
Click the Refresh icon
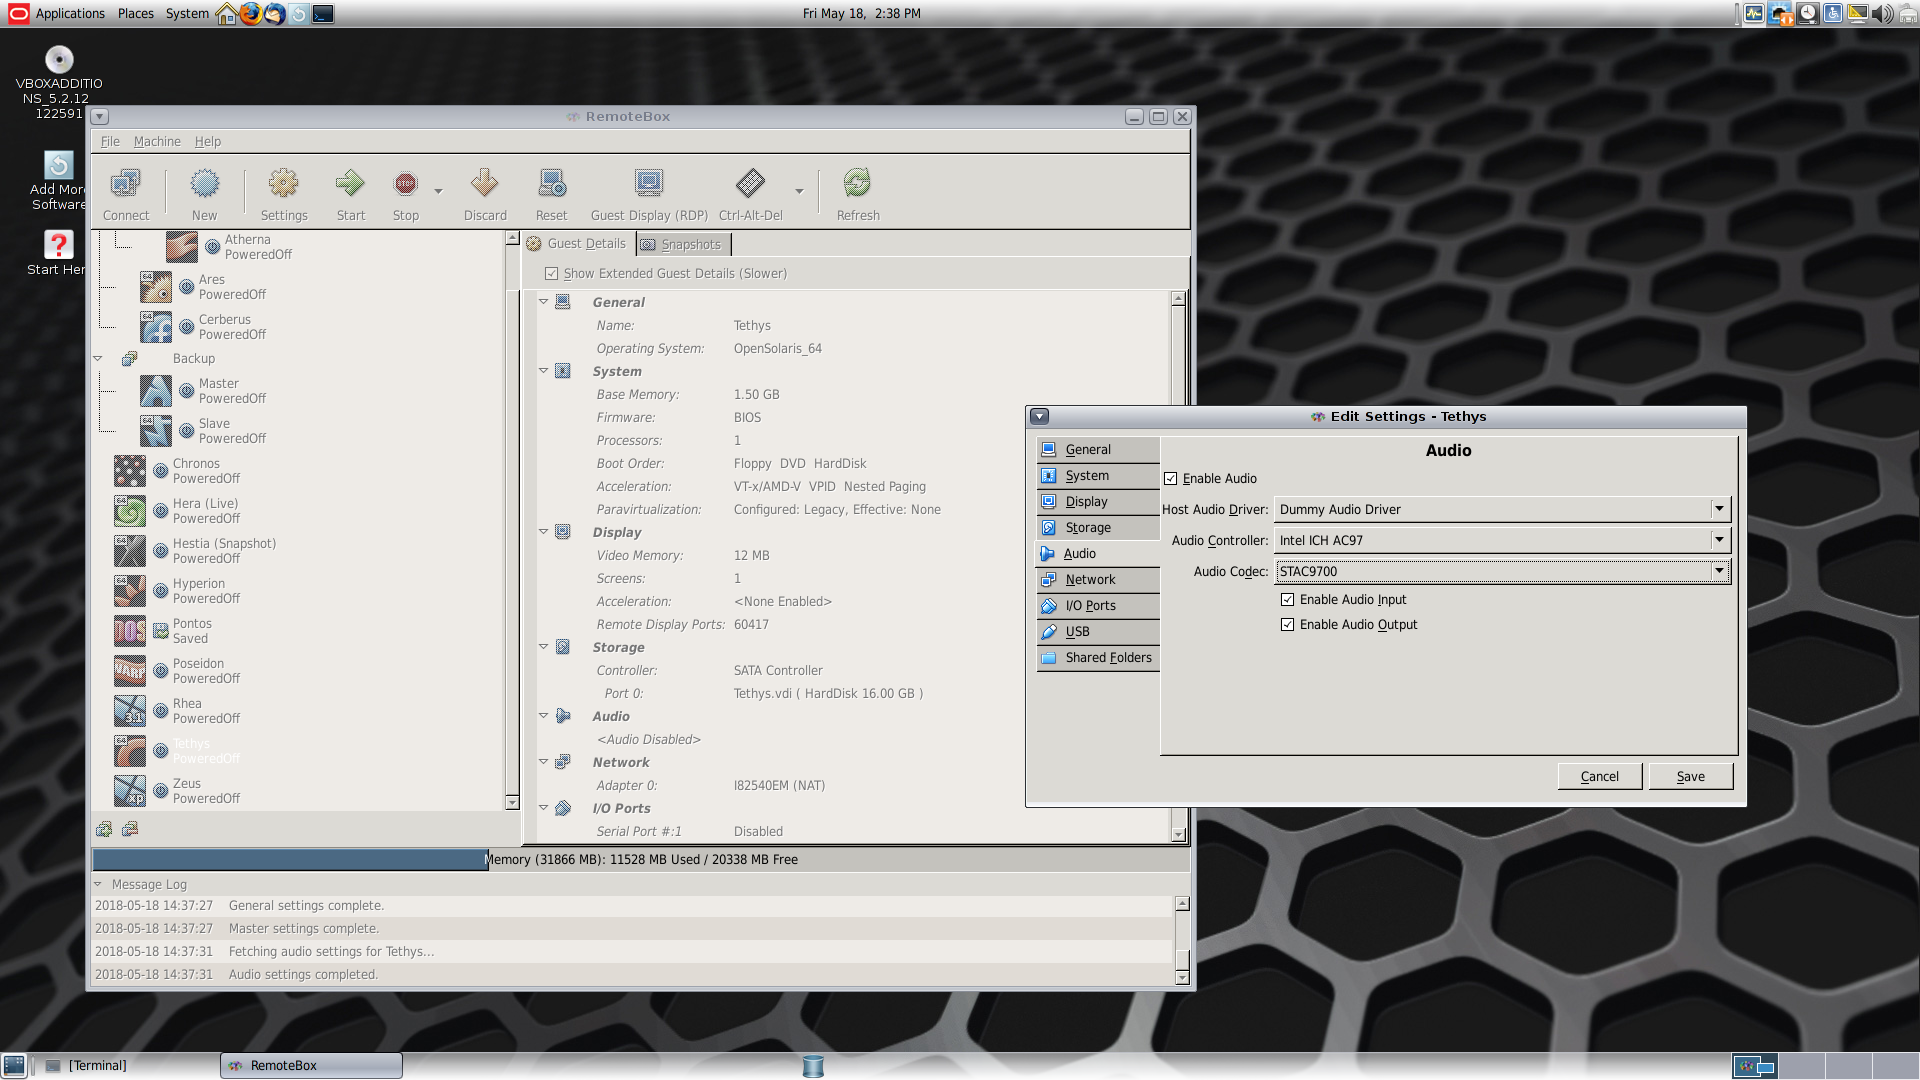click(x=857, y=192)
